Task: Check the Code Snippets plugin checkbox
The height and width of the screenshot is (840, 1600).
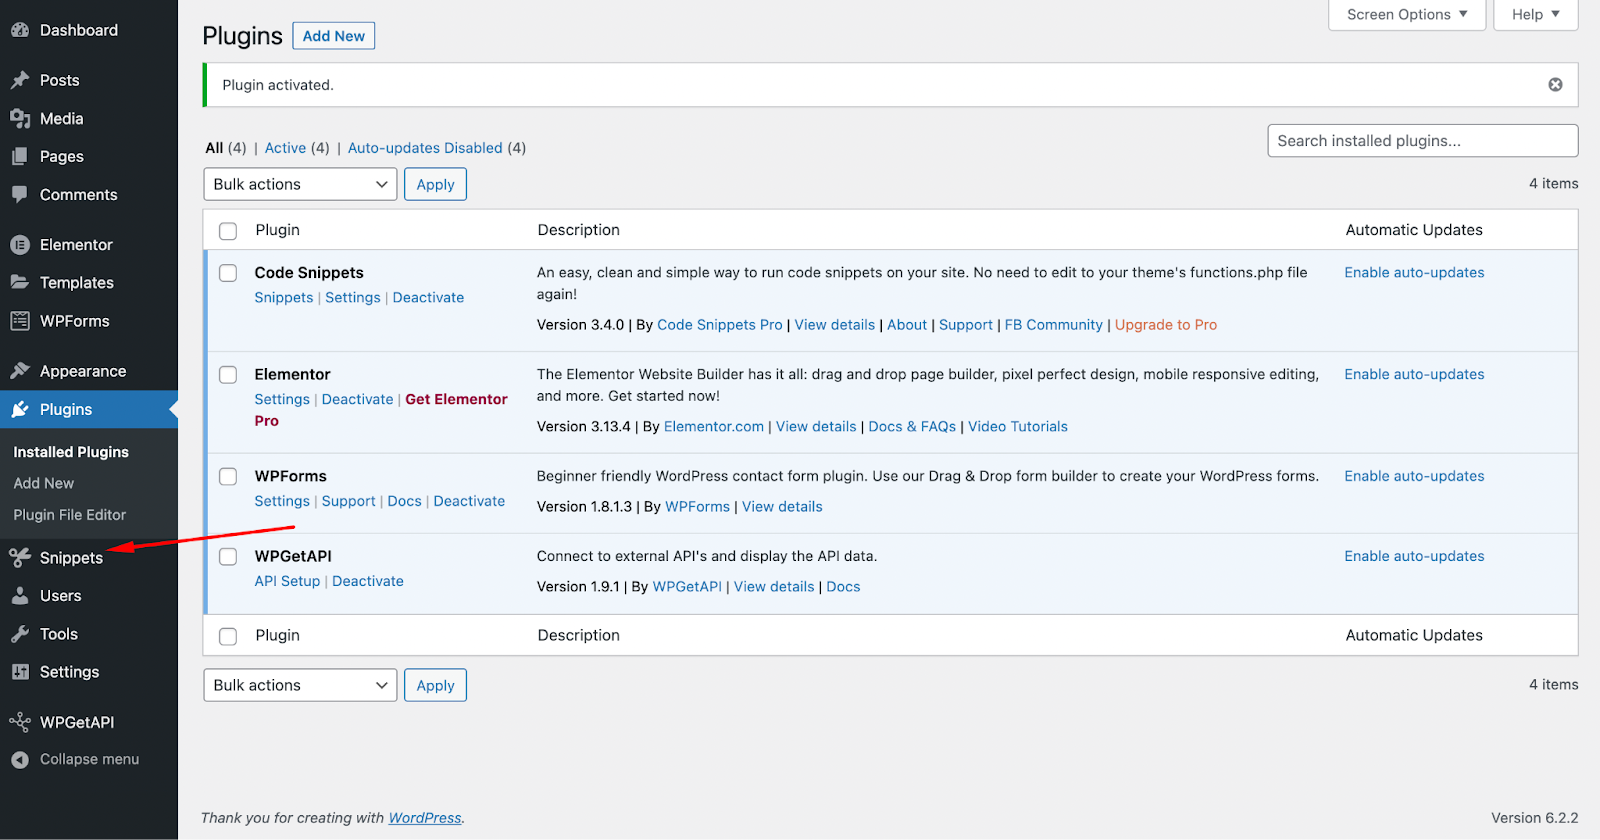Action: [228, 273]
